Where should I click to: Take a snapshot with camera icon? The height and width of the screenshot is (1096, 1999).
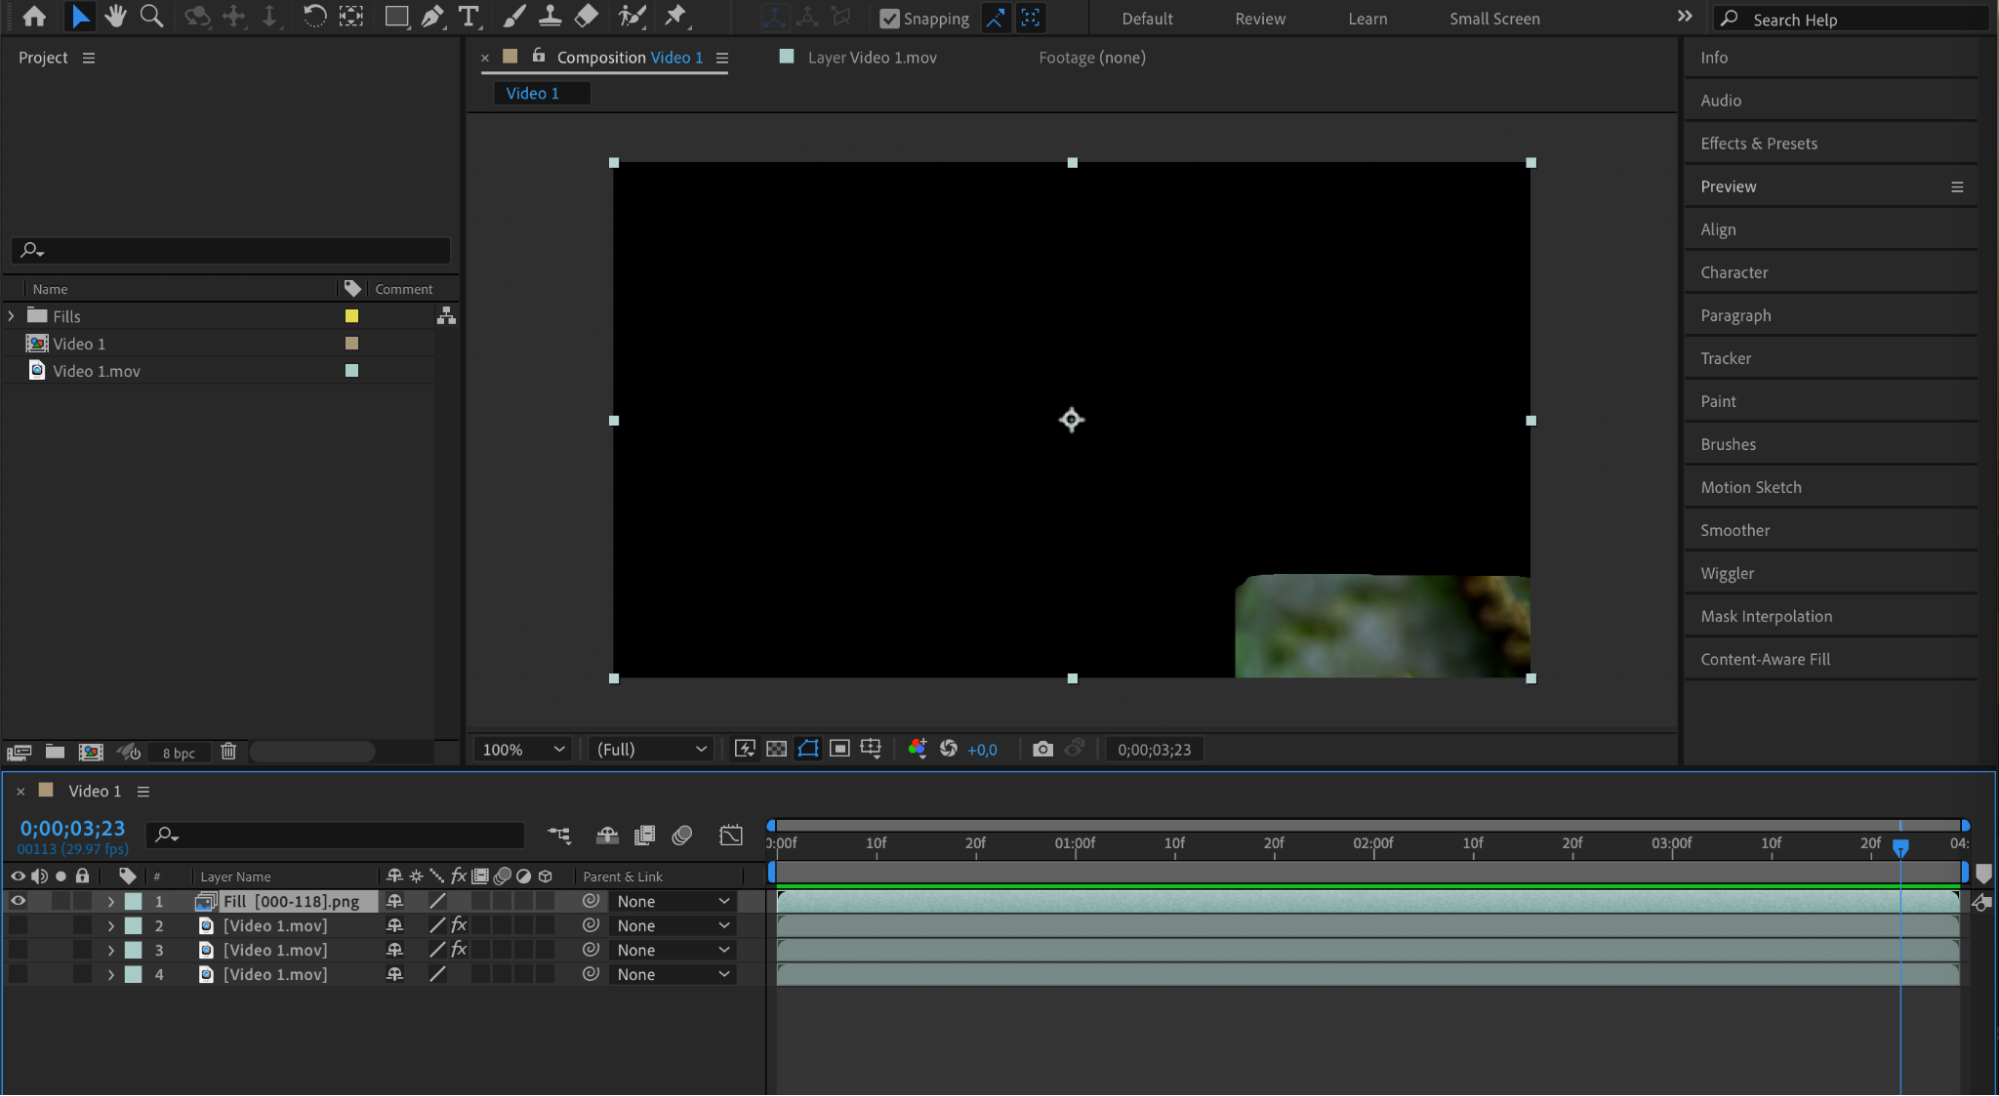click(x=1042, y=749)
